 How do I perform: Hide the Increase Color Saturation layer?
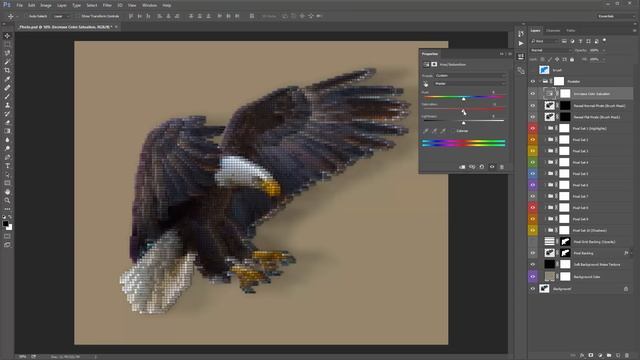(x=533, y=94)
